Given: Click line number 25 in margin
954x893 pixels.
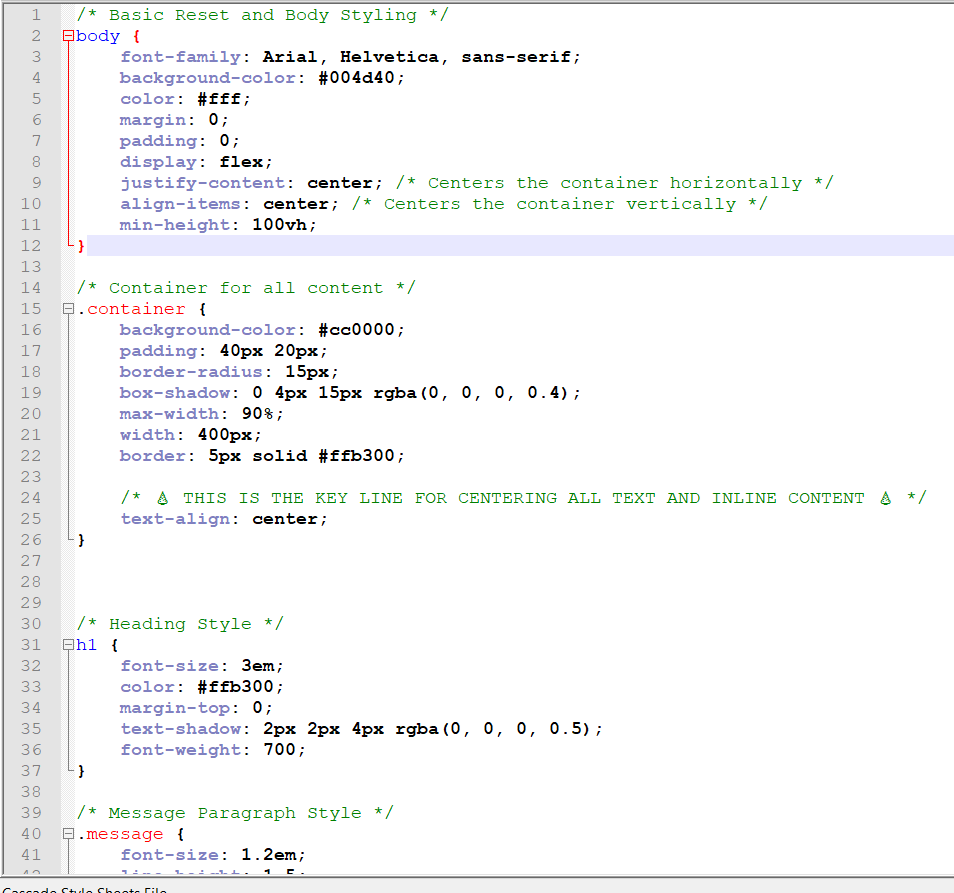Looking at the screenshot, I should tap(31, 519).
